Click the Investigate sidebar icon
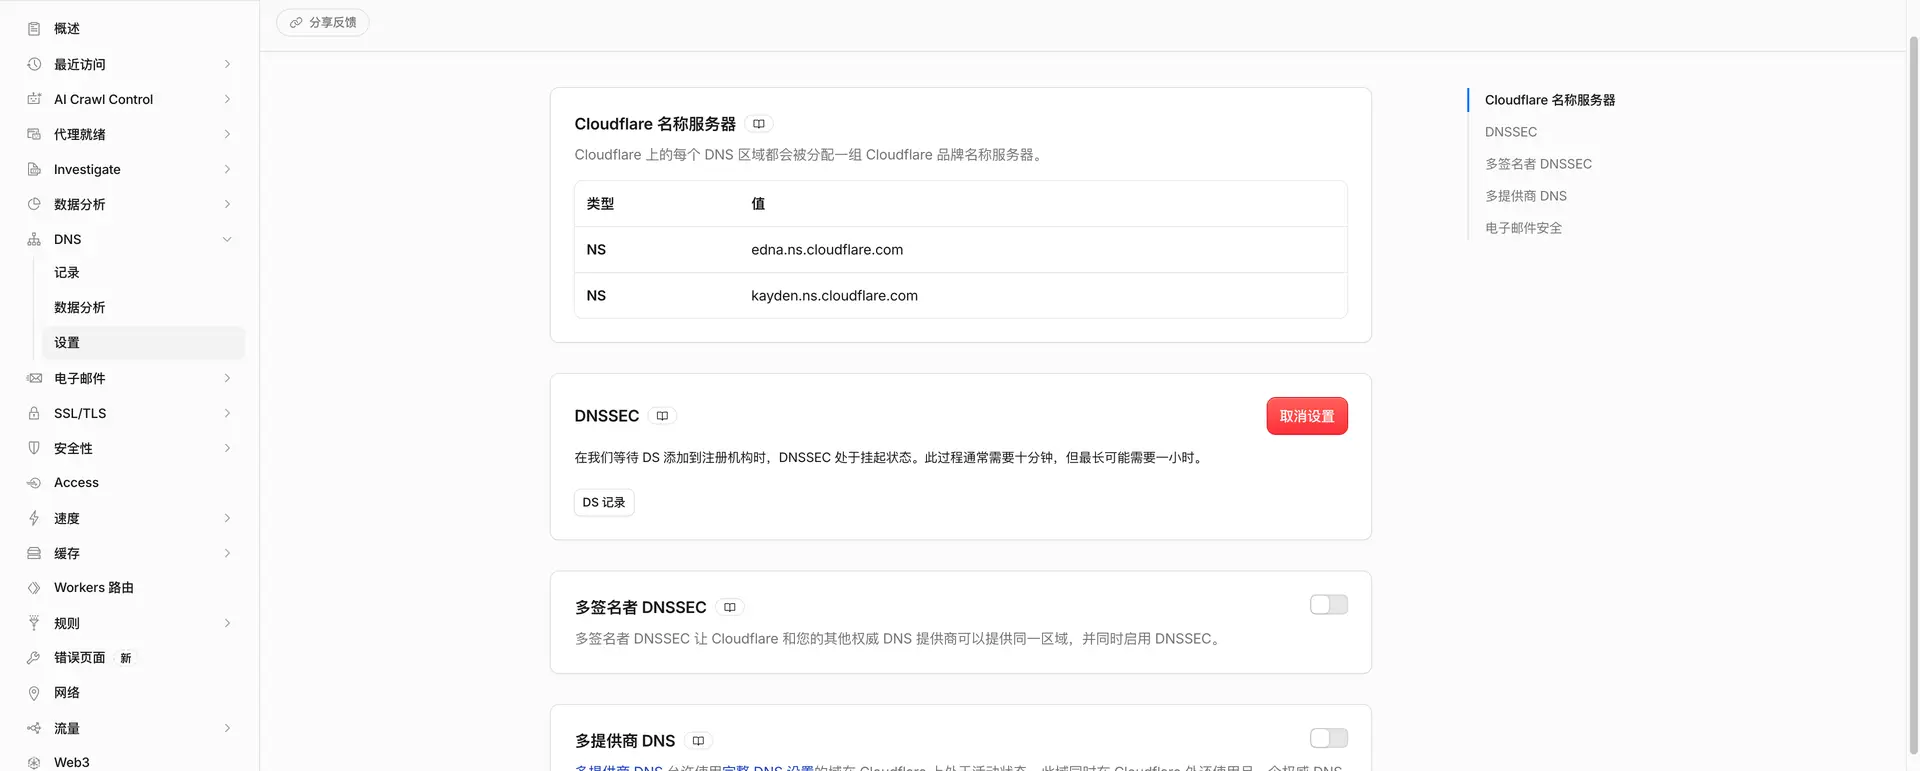The image size is (1920, 771). tap(34, 169)
